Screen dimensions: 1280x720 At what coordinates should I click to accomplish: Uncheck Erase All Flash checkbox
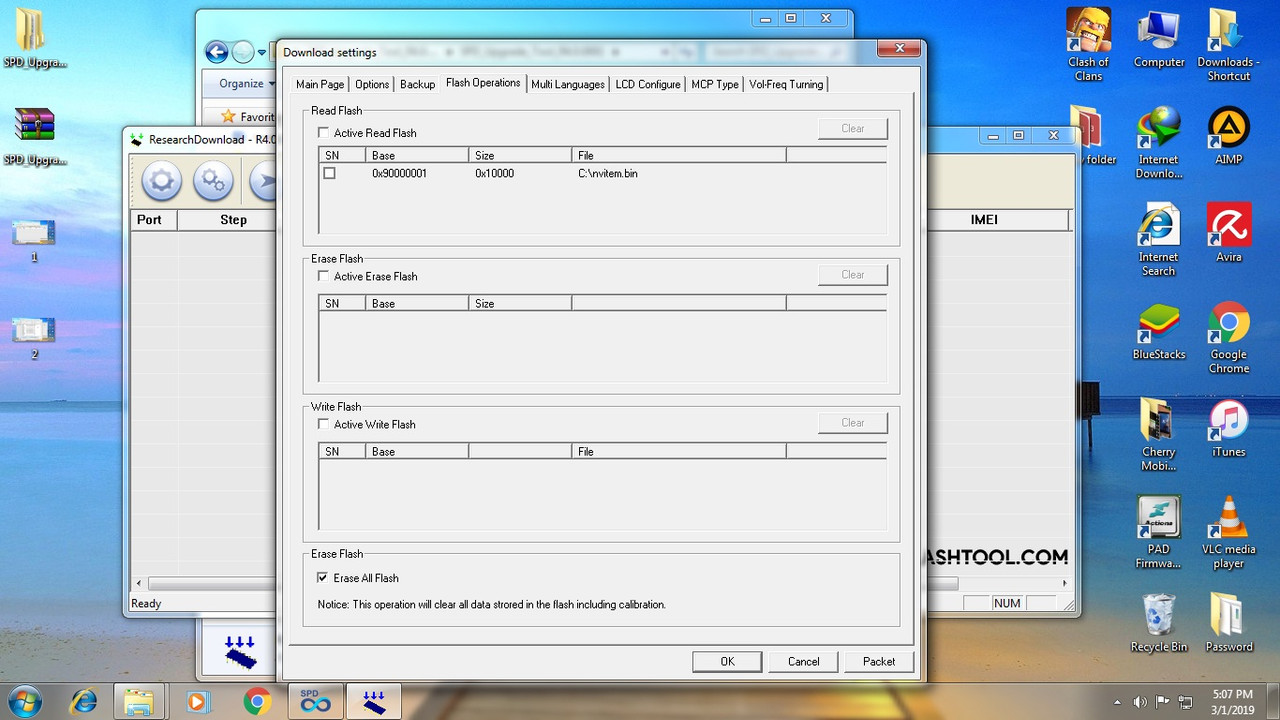coord(323,578)
